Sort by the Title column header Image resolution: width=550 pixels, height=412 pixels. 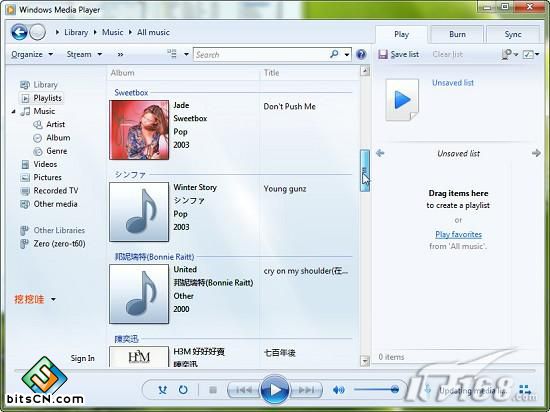271,73
